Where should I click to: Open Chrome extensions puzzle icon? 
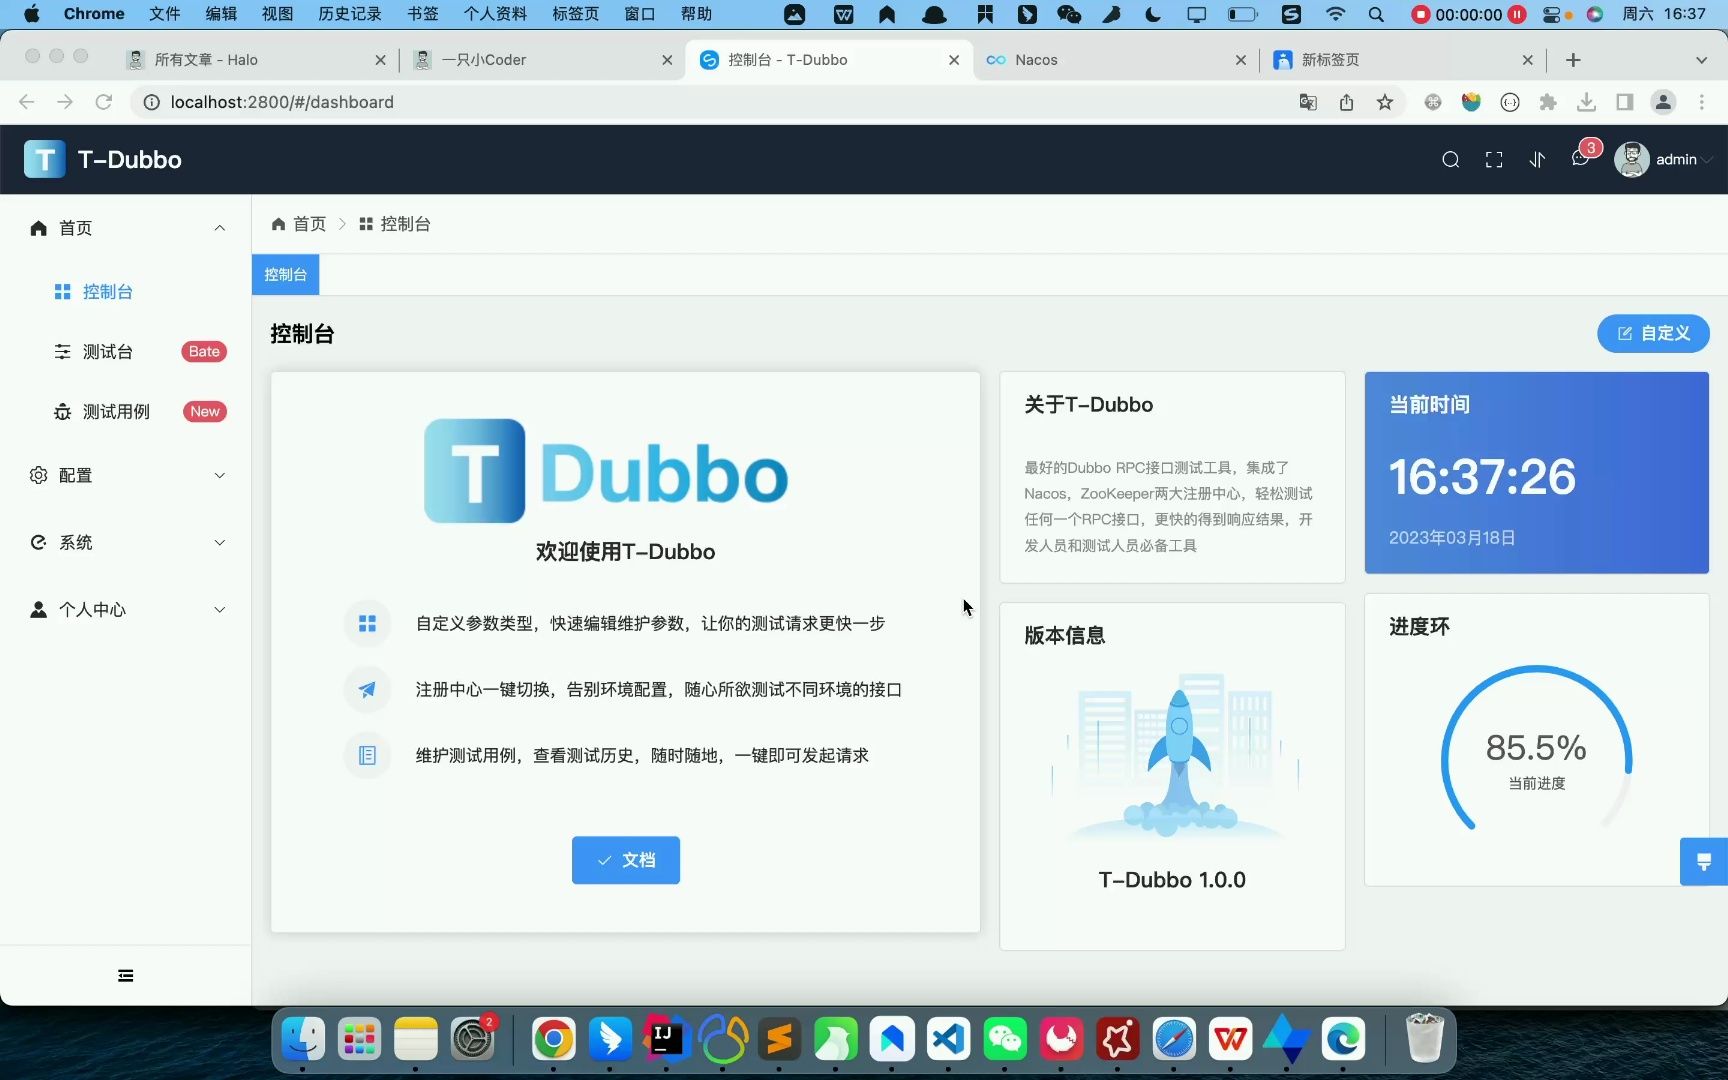click(1548, 102)
